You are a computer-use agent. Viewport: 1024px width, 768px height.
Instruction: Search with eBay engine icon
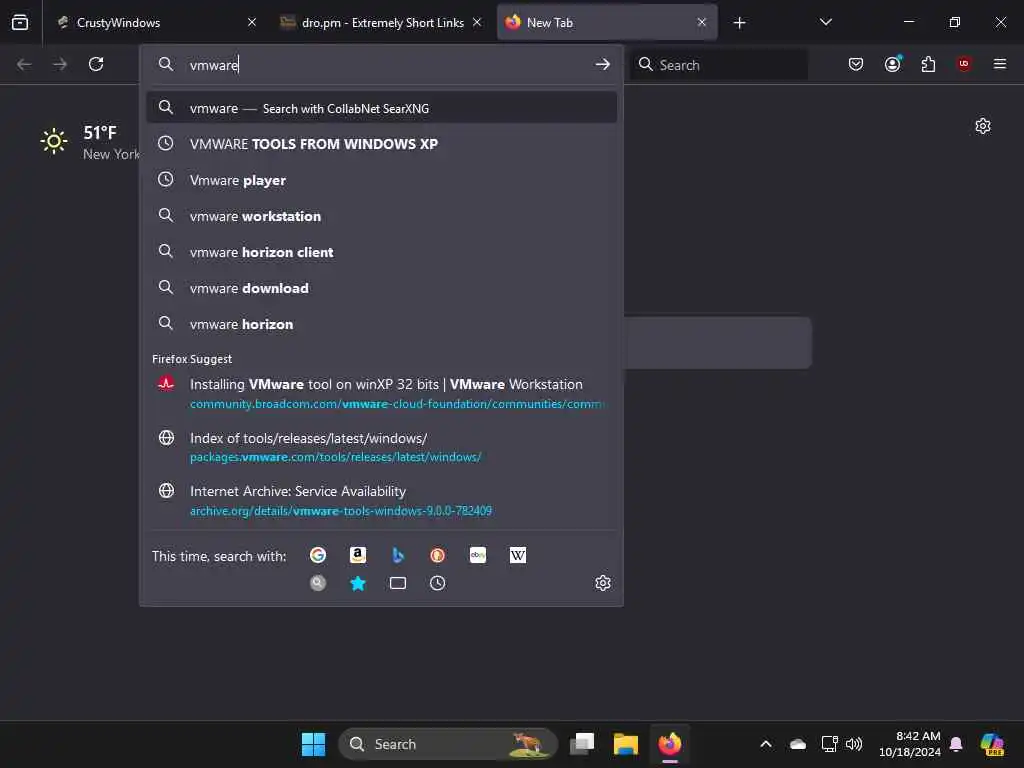(x=478, y=555)
